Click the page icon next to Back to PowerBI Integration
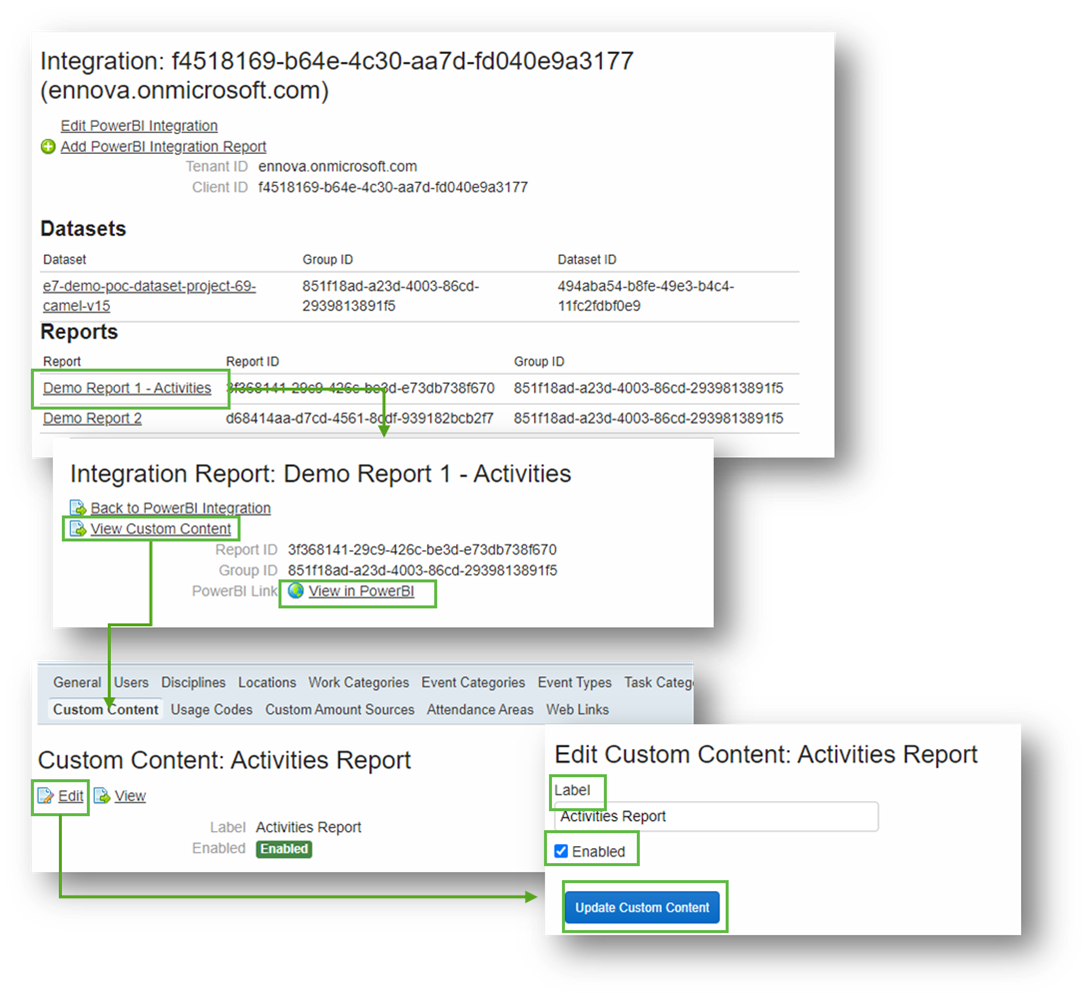 [78, 508]
